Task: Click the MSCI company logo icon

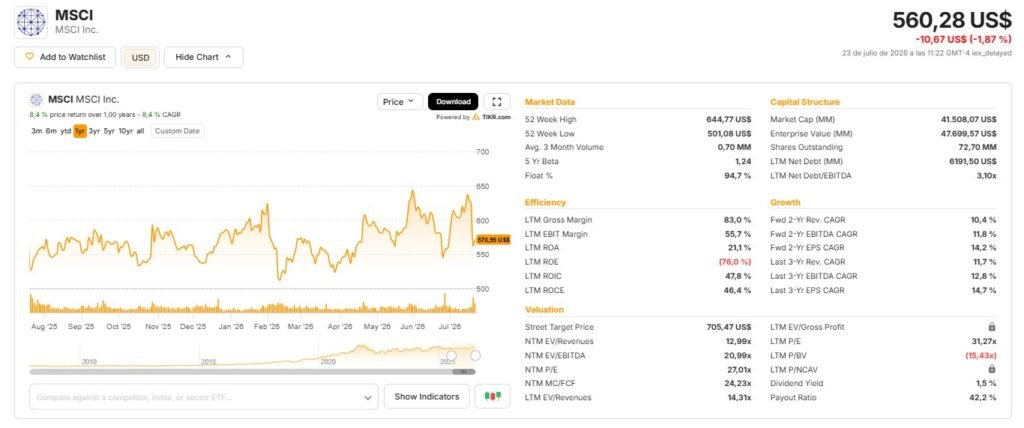Action: click(x=31, y=22)
